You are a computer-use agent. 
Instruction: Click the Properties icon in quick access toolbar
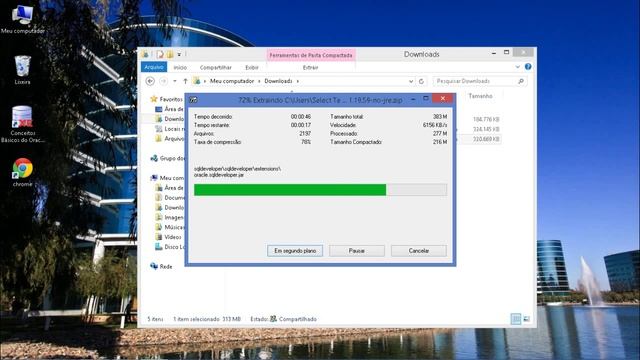coord(160,54)
